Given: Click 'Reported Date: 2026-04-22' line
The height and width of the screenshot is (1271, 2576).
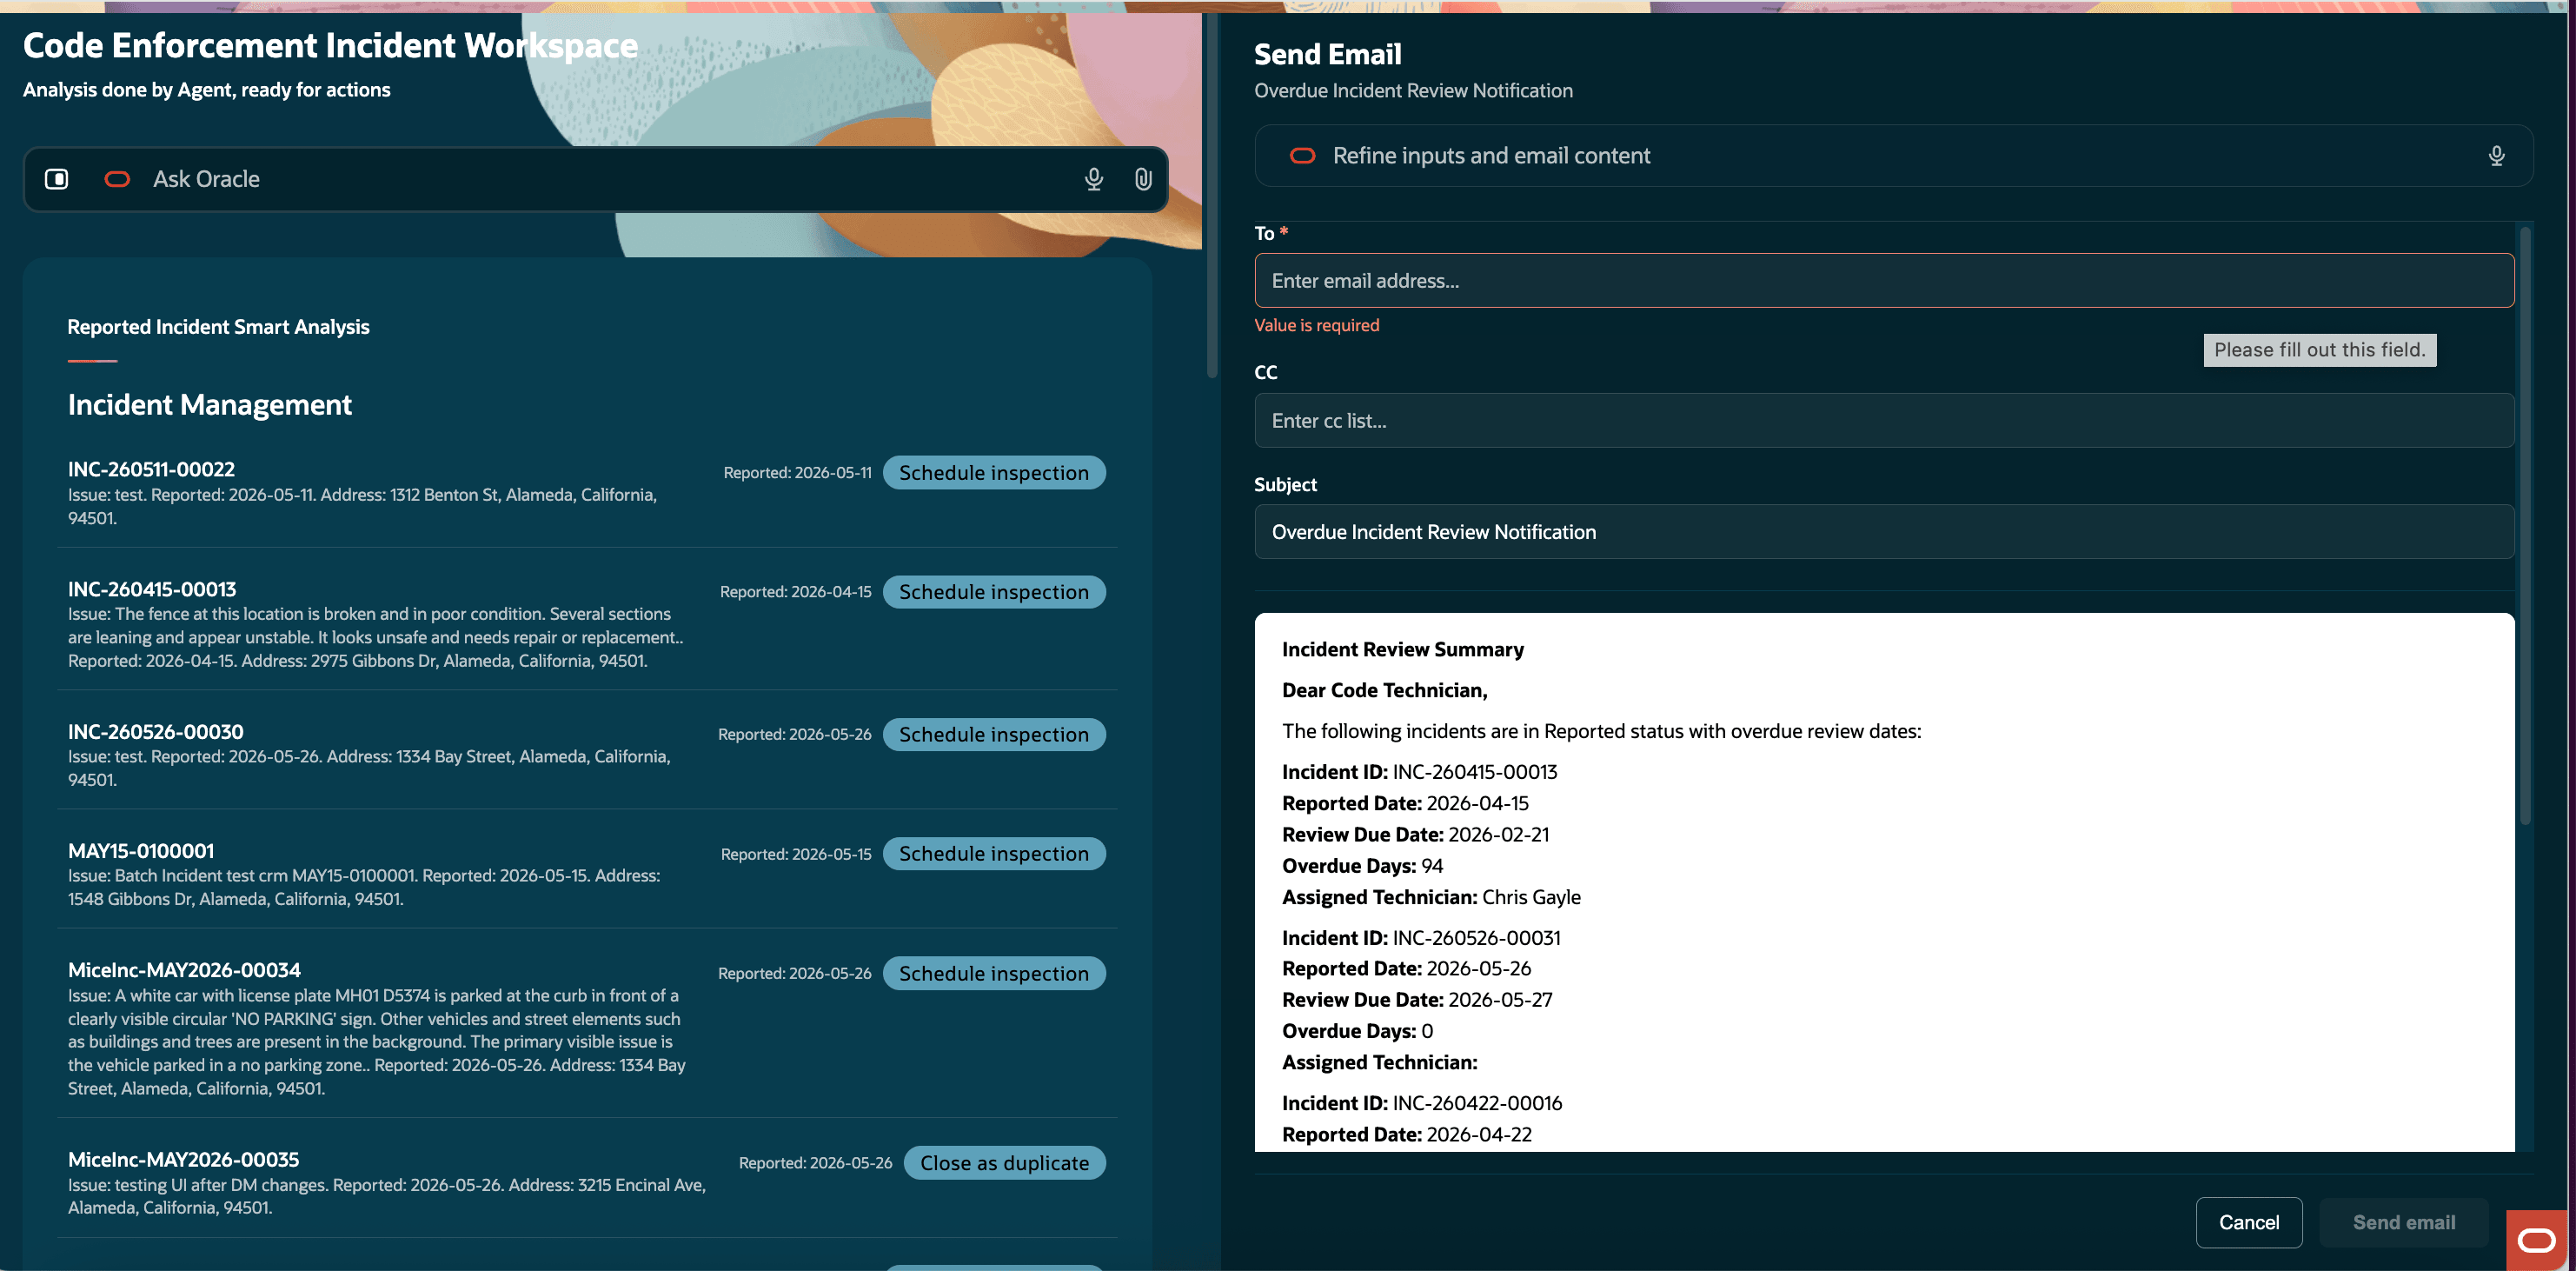Looking at the screenshot, I should click(1406, 1135).
